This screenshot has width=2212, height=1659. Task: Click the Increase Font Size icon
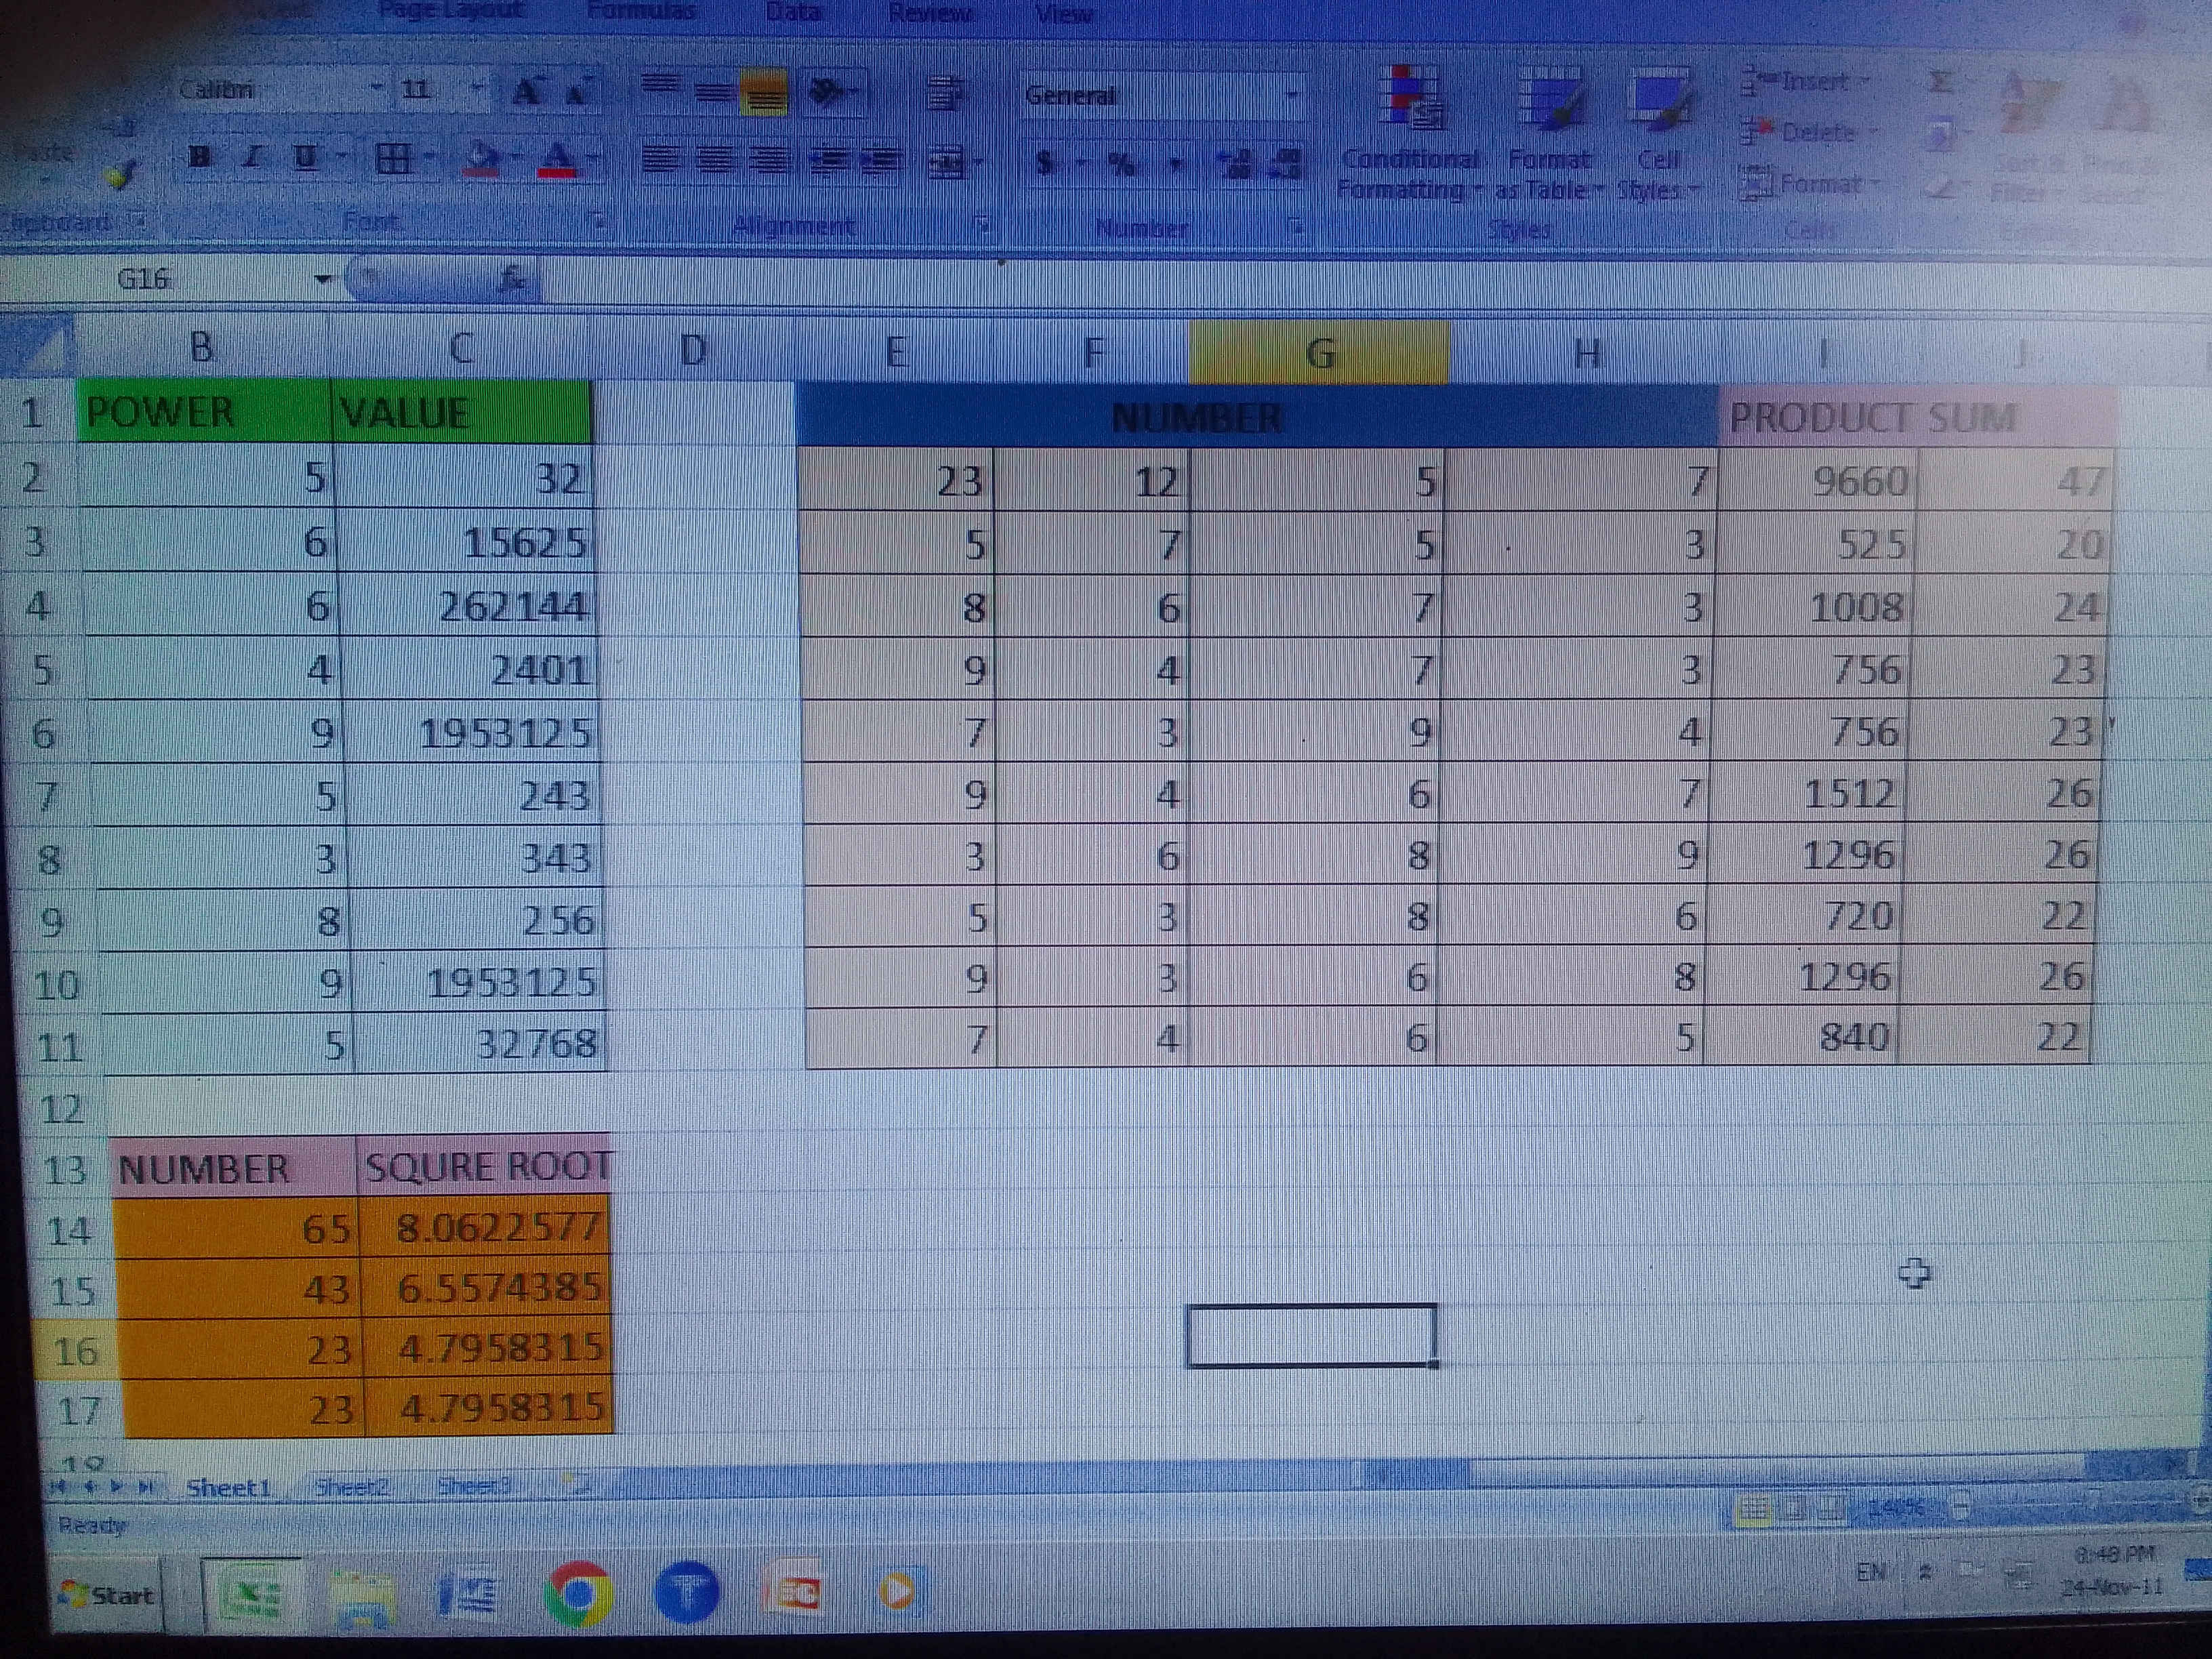(527, 94)
